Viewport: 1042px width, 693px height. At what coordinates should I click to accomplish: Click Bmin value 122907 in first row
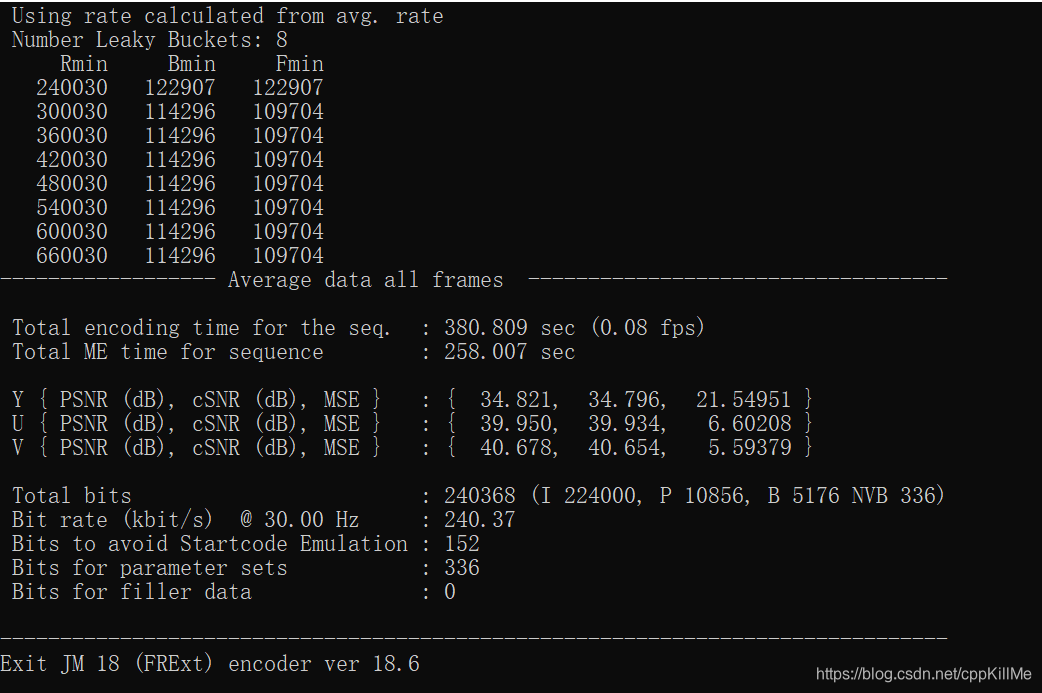pyautogui.click(x=180, y=88)
